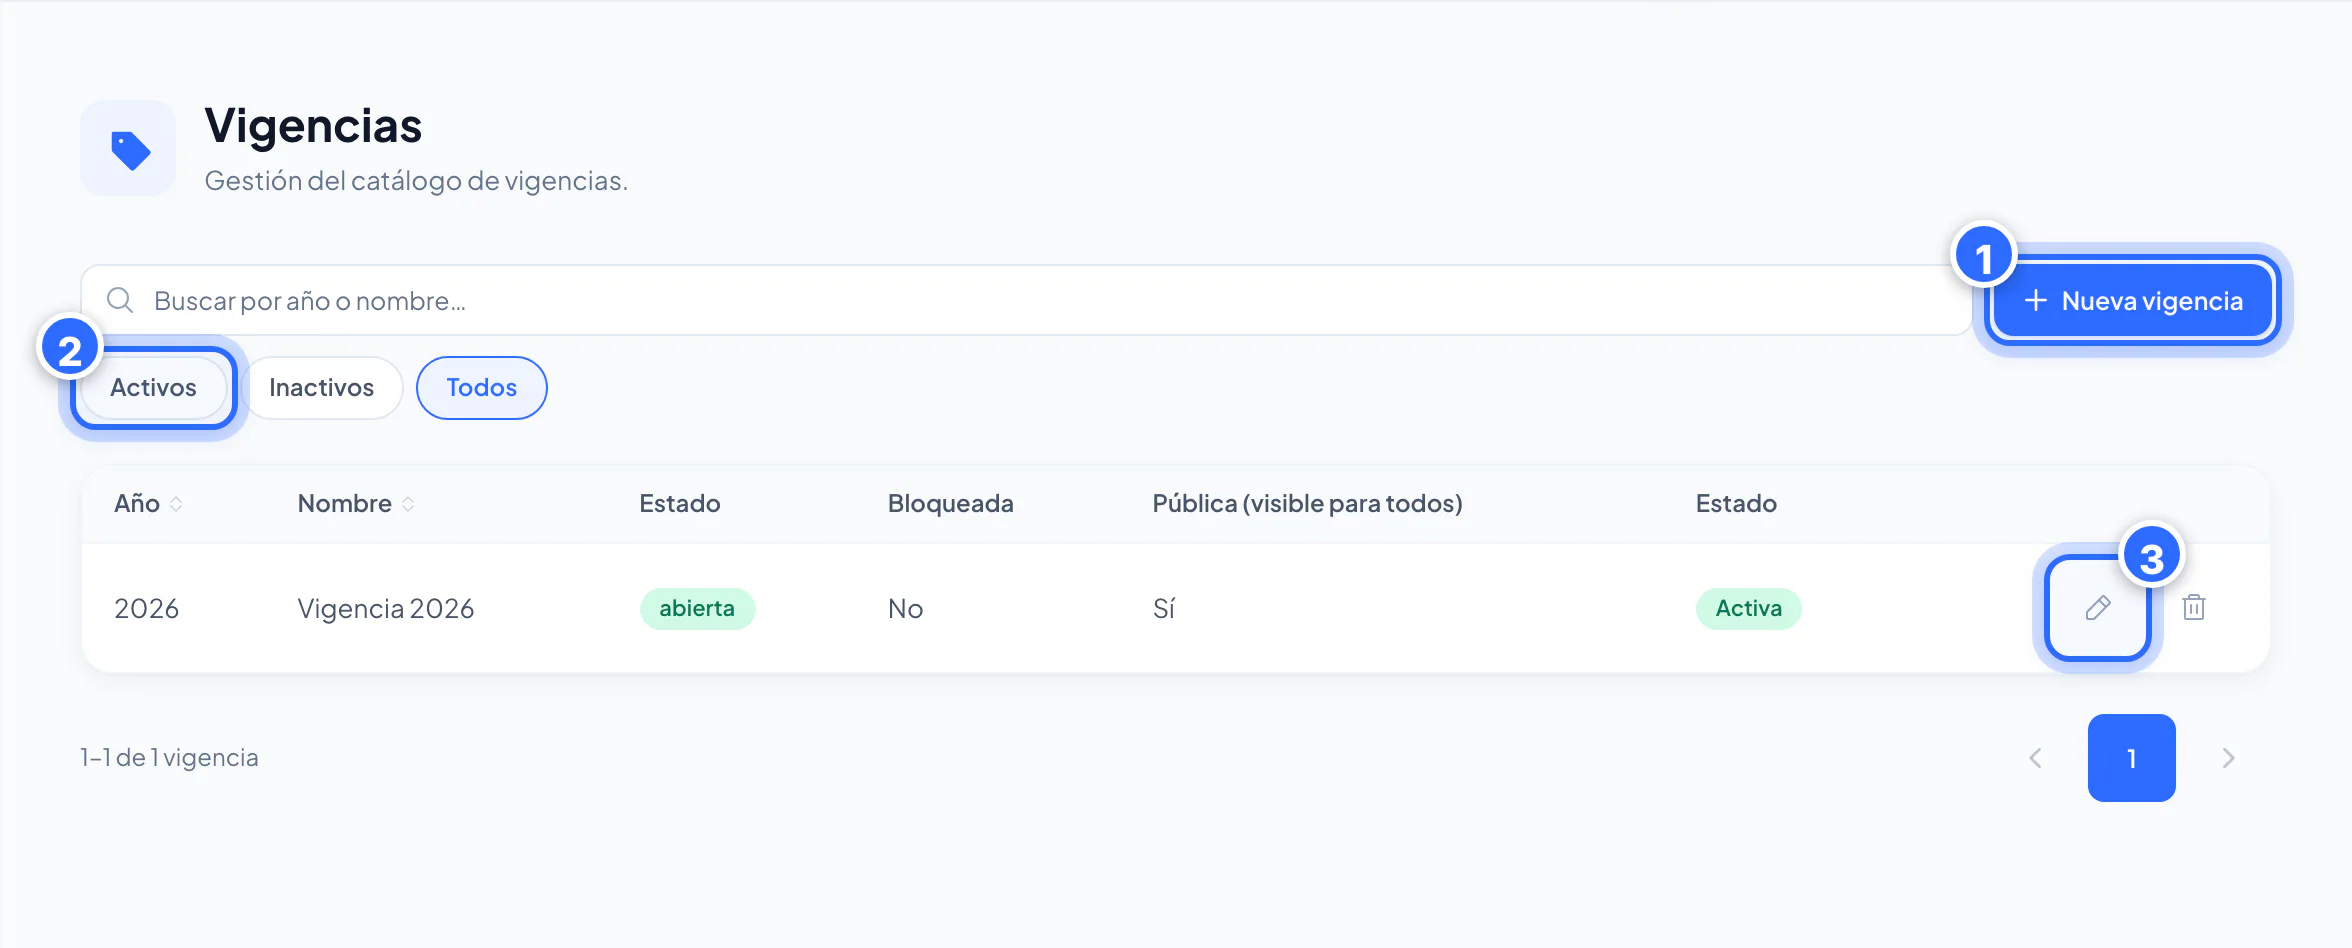Select page 1 in pagination
The width and height of the screenshot is (2352, 948).
[x=2132, y=758]
